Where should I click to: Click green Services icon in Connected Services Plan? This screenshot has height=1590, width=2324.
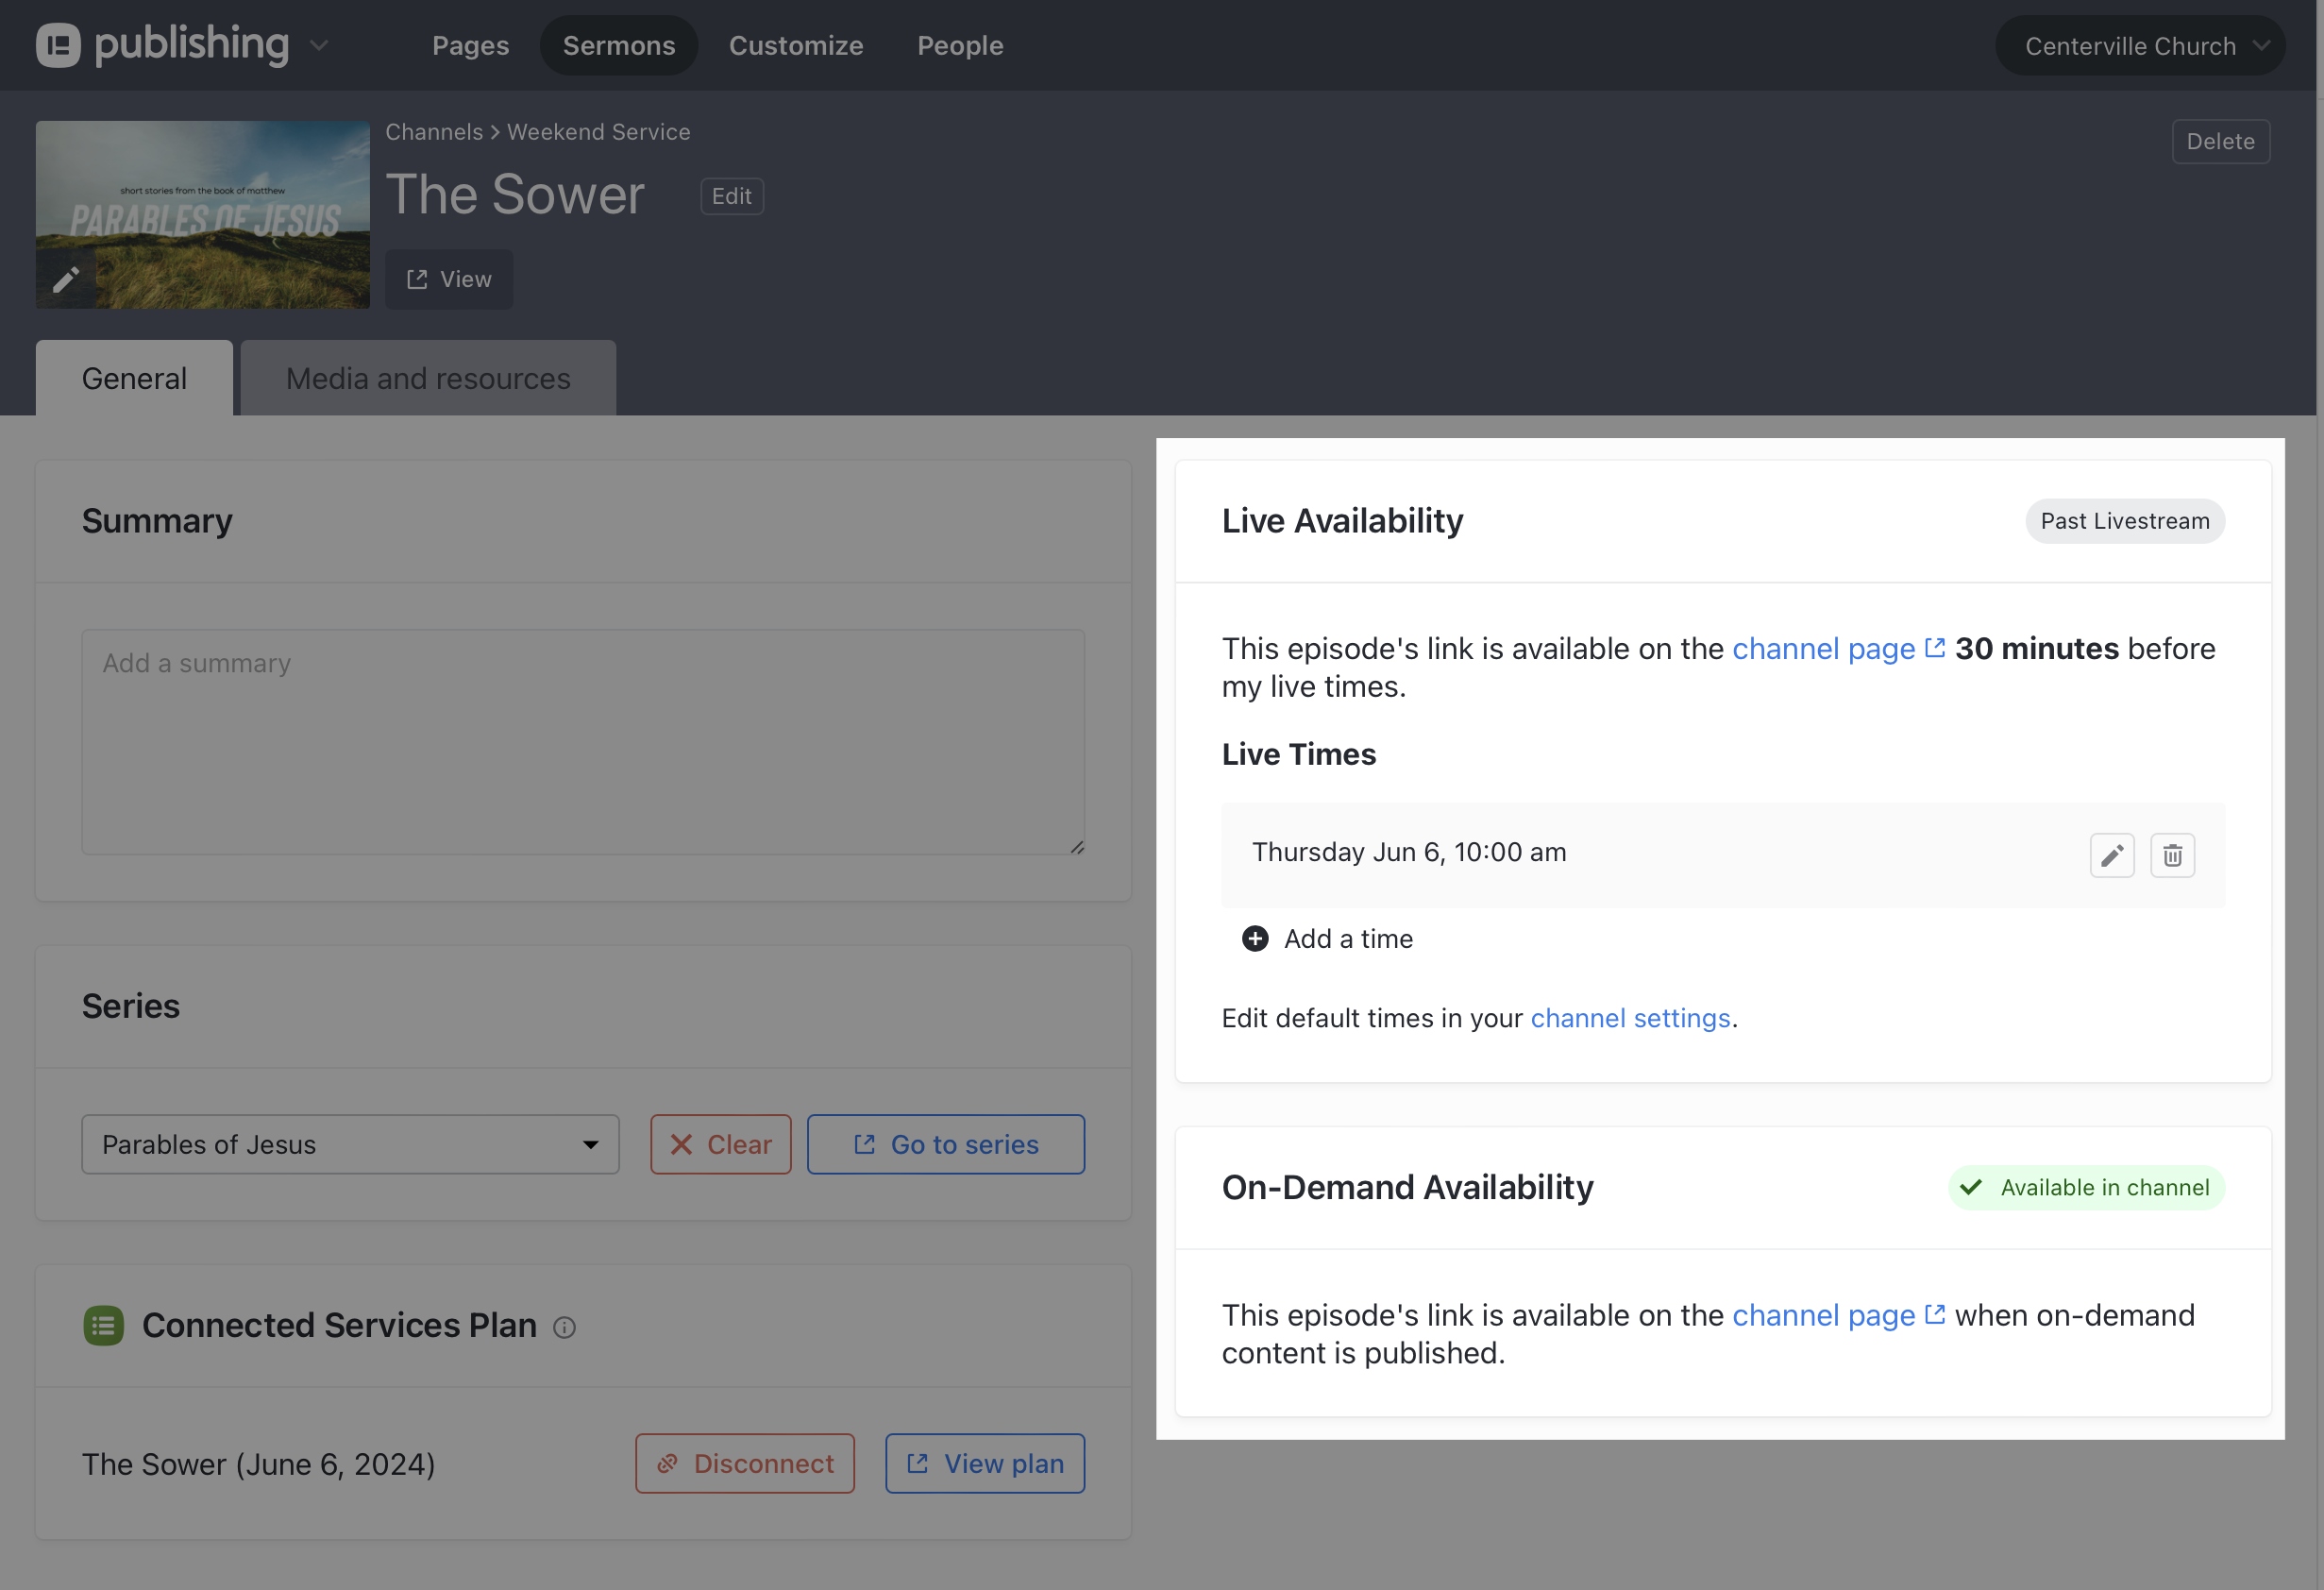104,1325
